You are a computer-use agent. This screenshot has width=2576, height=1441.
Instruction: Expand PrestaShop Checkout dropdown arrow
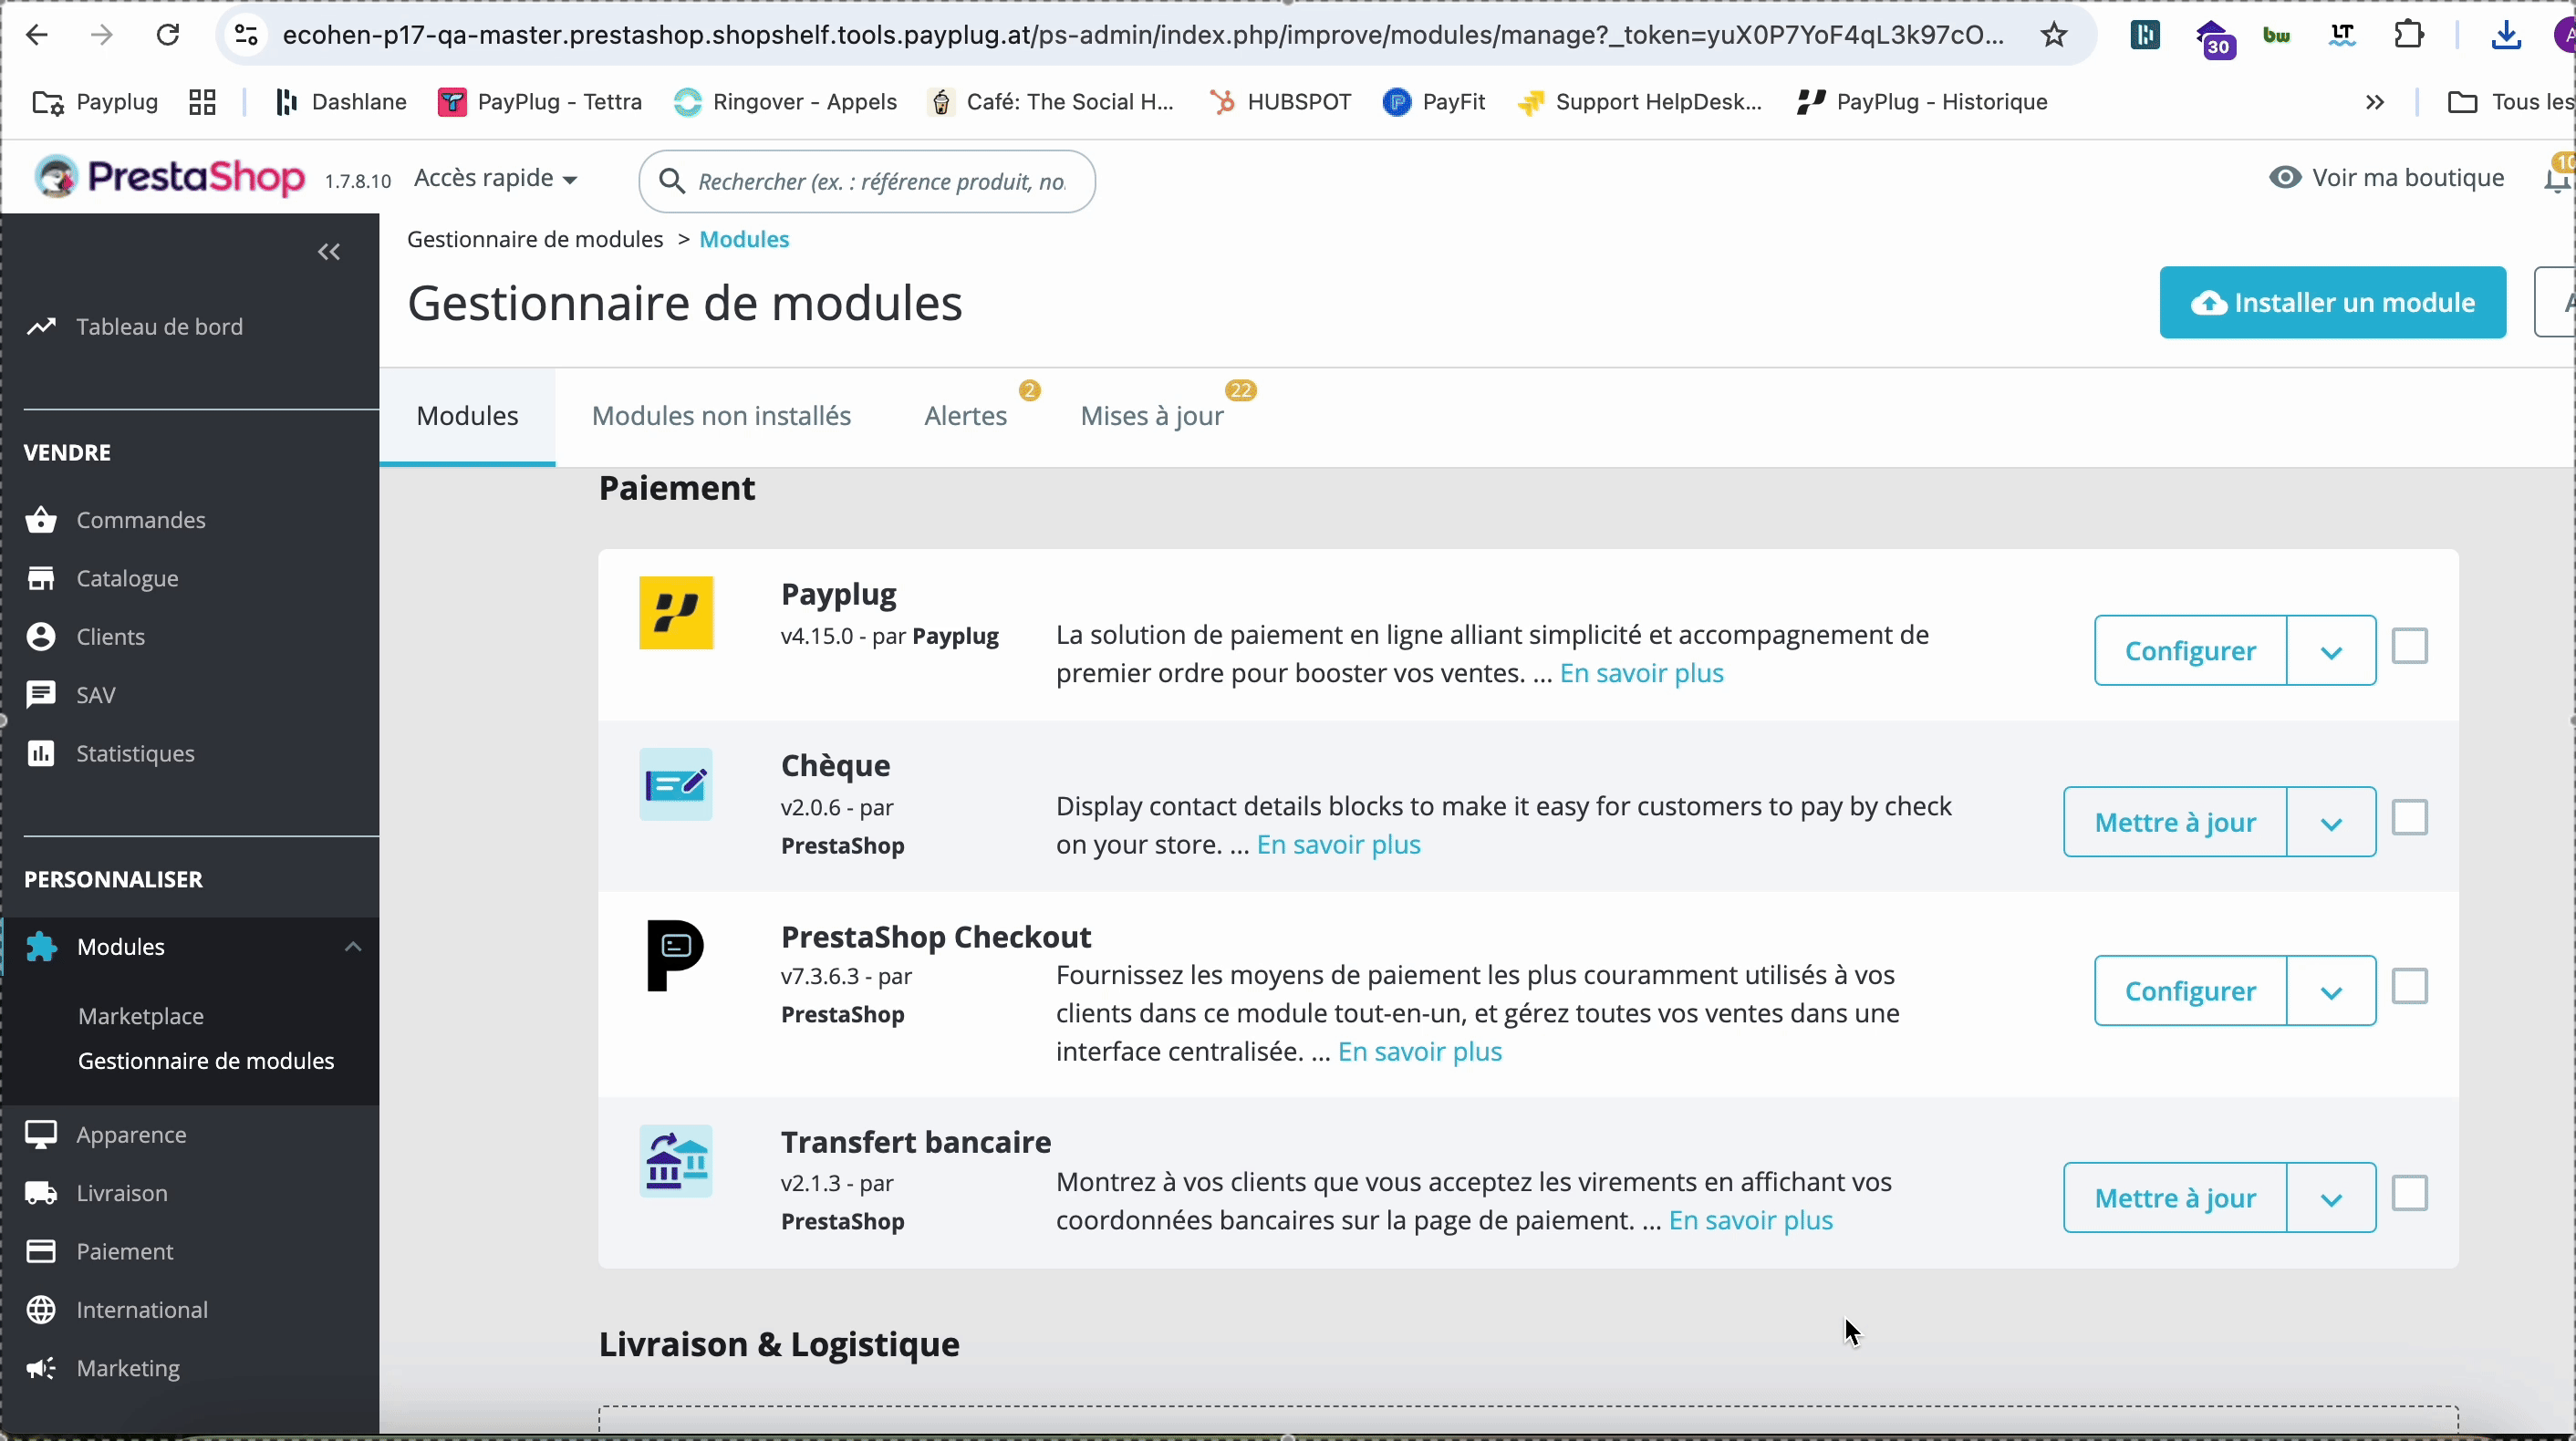[2332, 990]
